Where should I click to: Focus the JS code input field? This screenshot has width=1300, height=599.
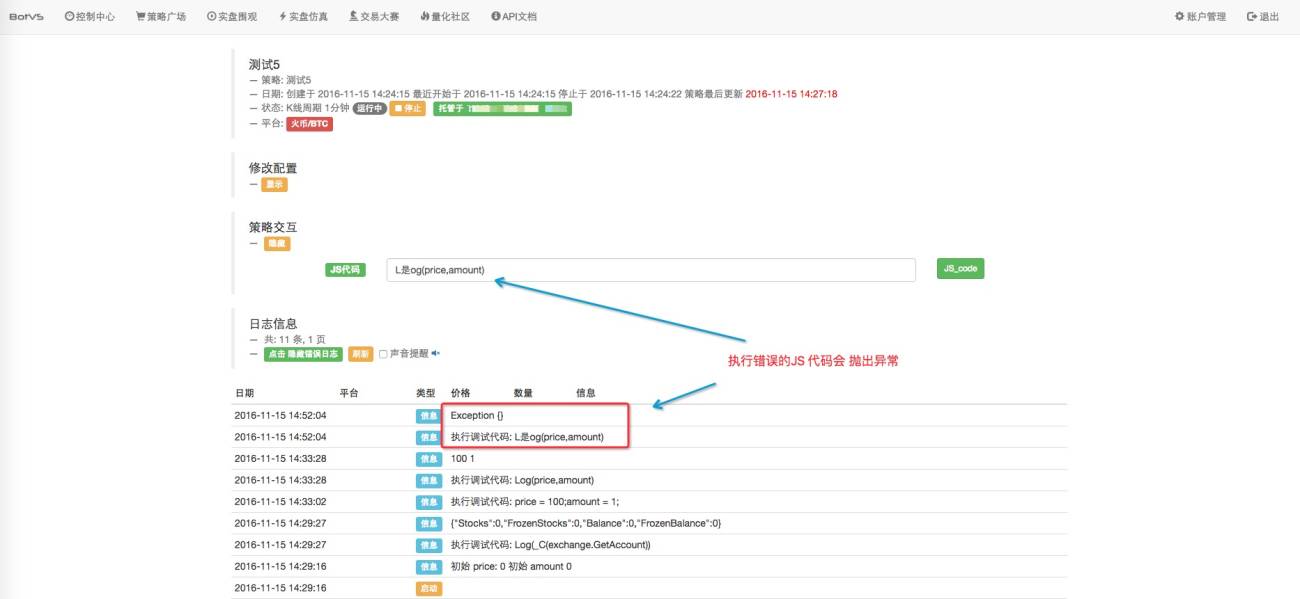tap(651, 270)
